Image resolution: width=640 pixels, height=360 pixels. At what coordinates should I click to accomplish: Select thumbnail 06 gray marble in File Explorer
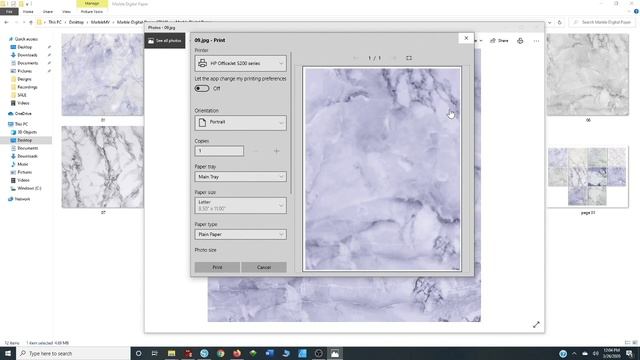pyautogui.click(x=588, y=75)
